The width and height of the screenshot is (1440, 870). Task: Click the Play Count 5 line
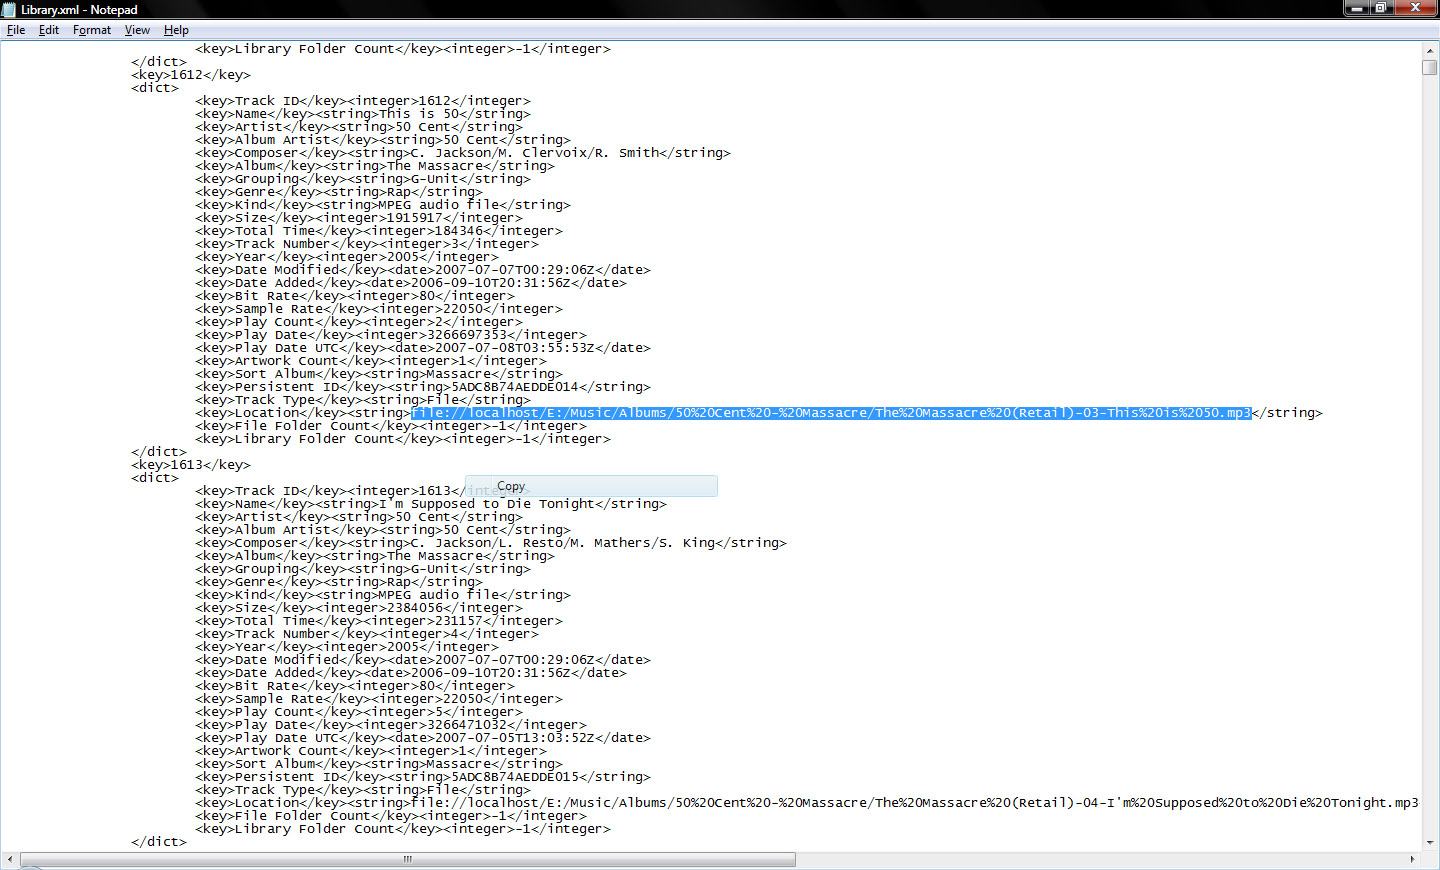(x=359, y=712)
